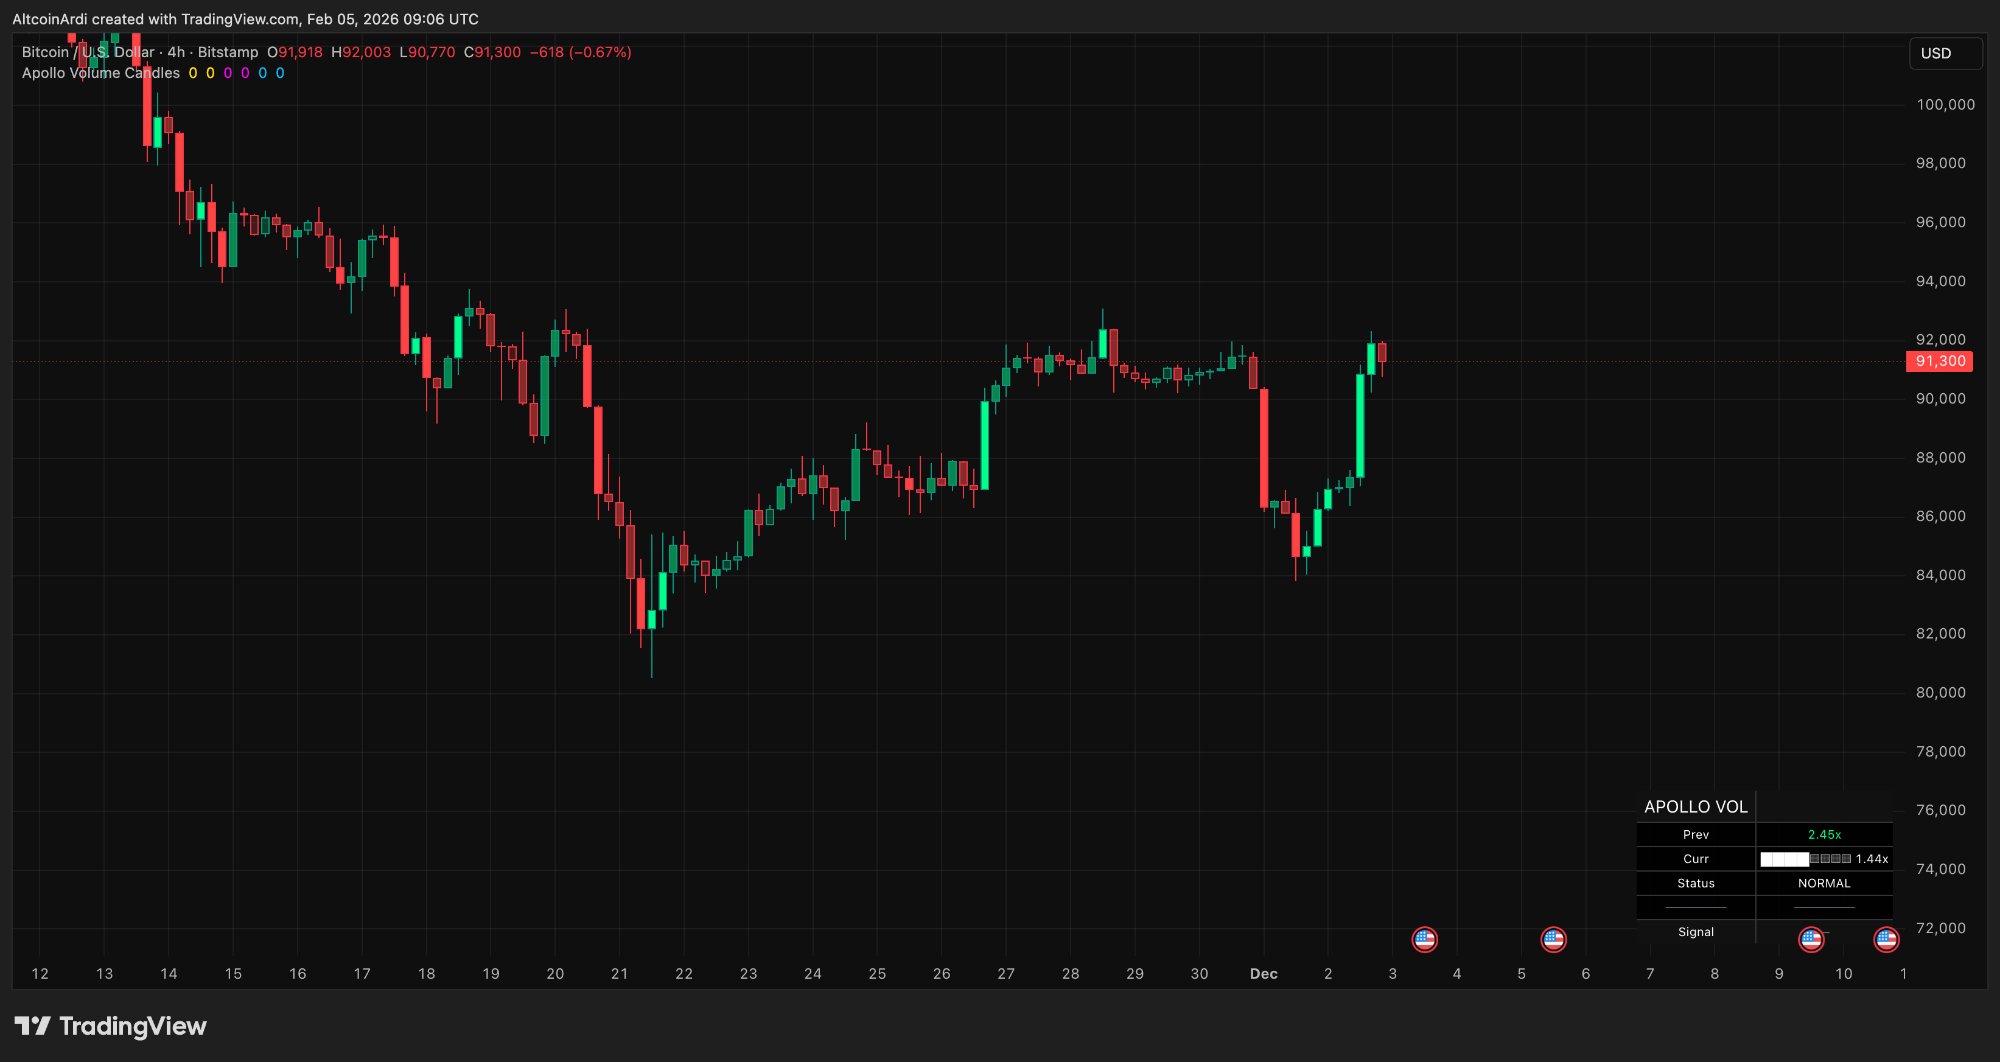2000x1062 pixels.
Task: Click the 14 date label on time axis
Action: (169, 974)
